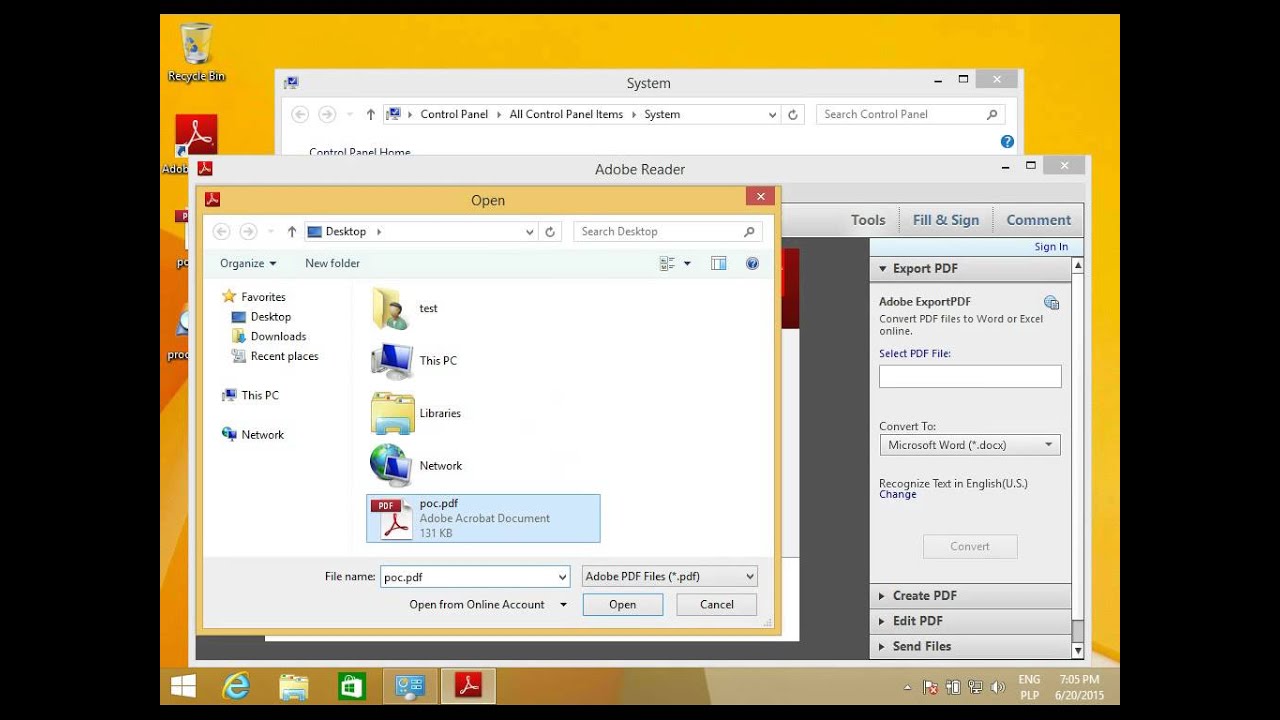This screenshot has width=1280, height=720.
Task: Open the Adobe PDF Files type dropdown
Action: [750, 577]
